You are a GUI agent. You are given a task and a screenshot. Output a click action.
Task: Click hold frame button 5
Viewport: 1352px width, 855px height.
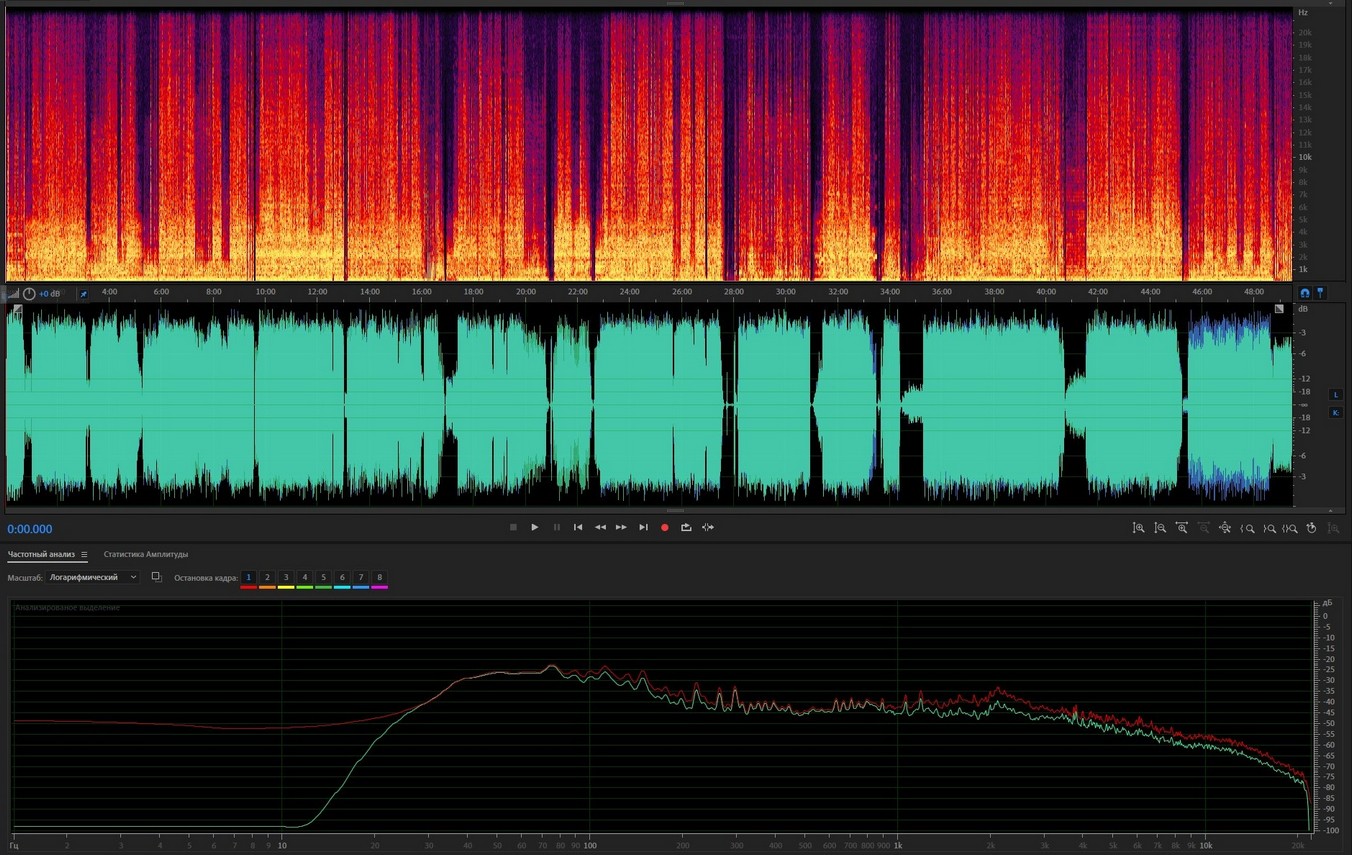(323, 578)
